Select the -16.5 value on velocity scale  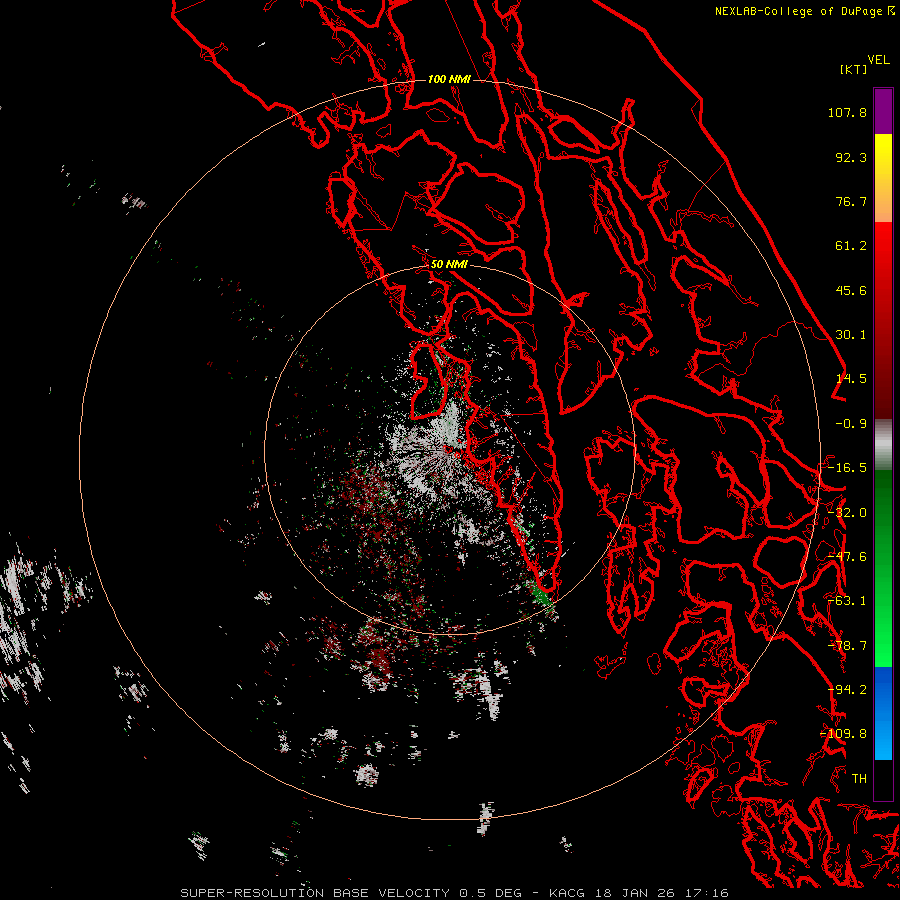point(847,468)
